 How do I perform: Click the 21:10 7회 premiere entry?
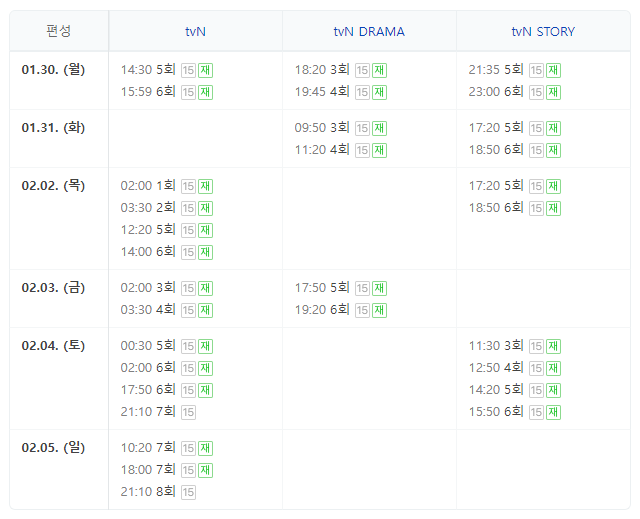click(148, 412)
